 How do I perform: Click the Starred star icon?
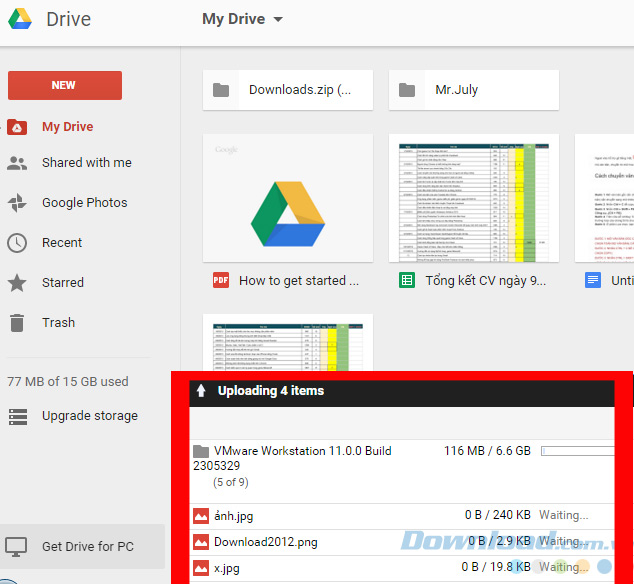[17, 282]
